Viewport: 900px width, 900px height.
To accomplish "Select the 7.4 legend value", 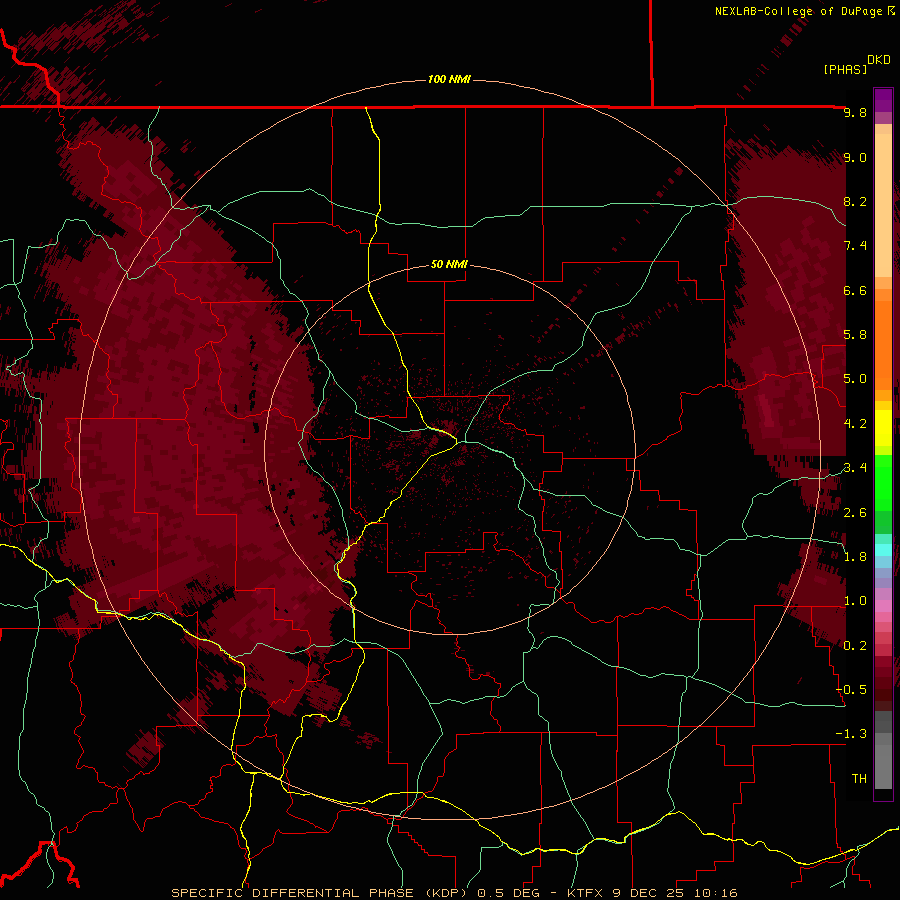I will (855, 246).
